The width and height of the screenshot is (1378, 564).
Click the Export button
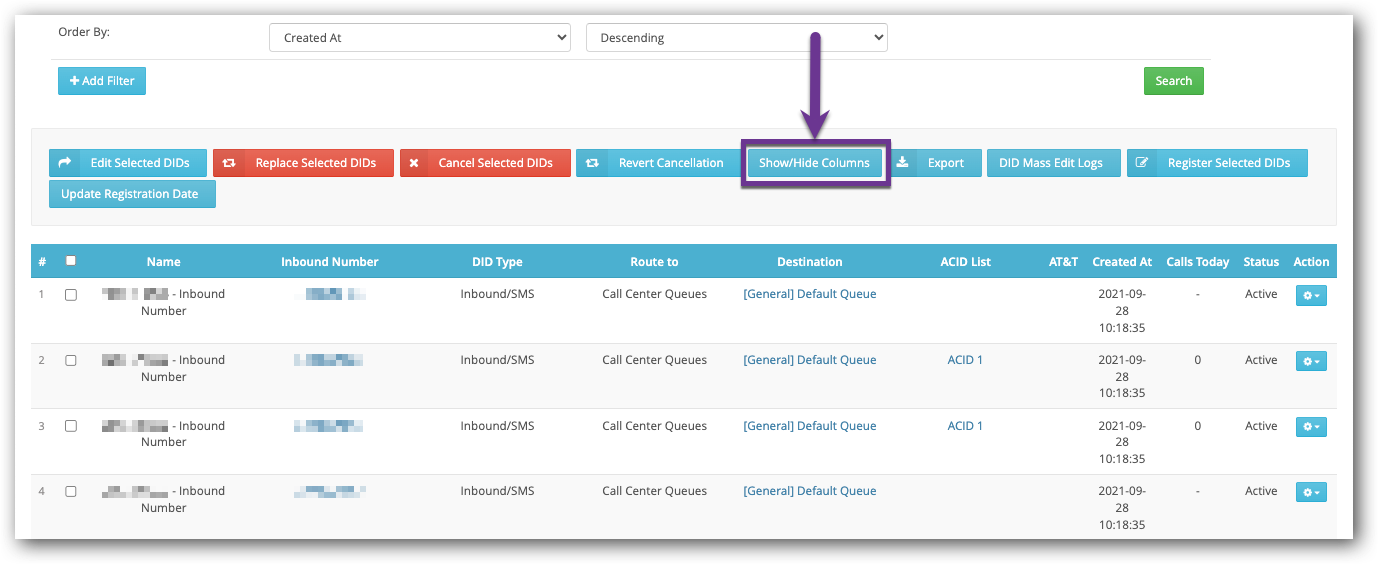point(935,163)
